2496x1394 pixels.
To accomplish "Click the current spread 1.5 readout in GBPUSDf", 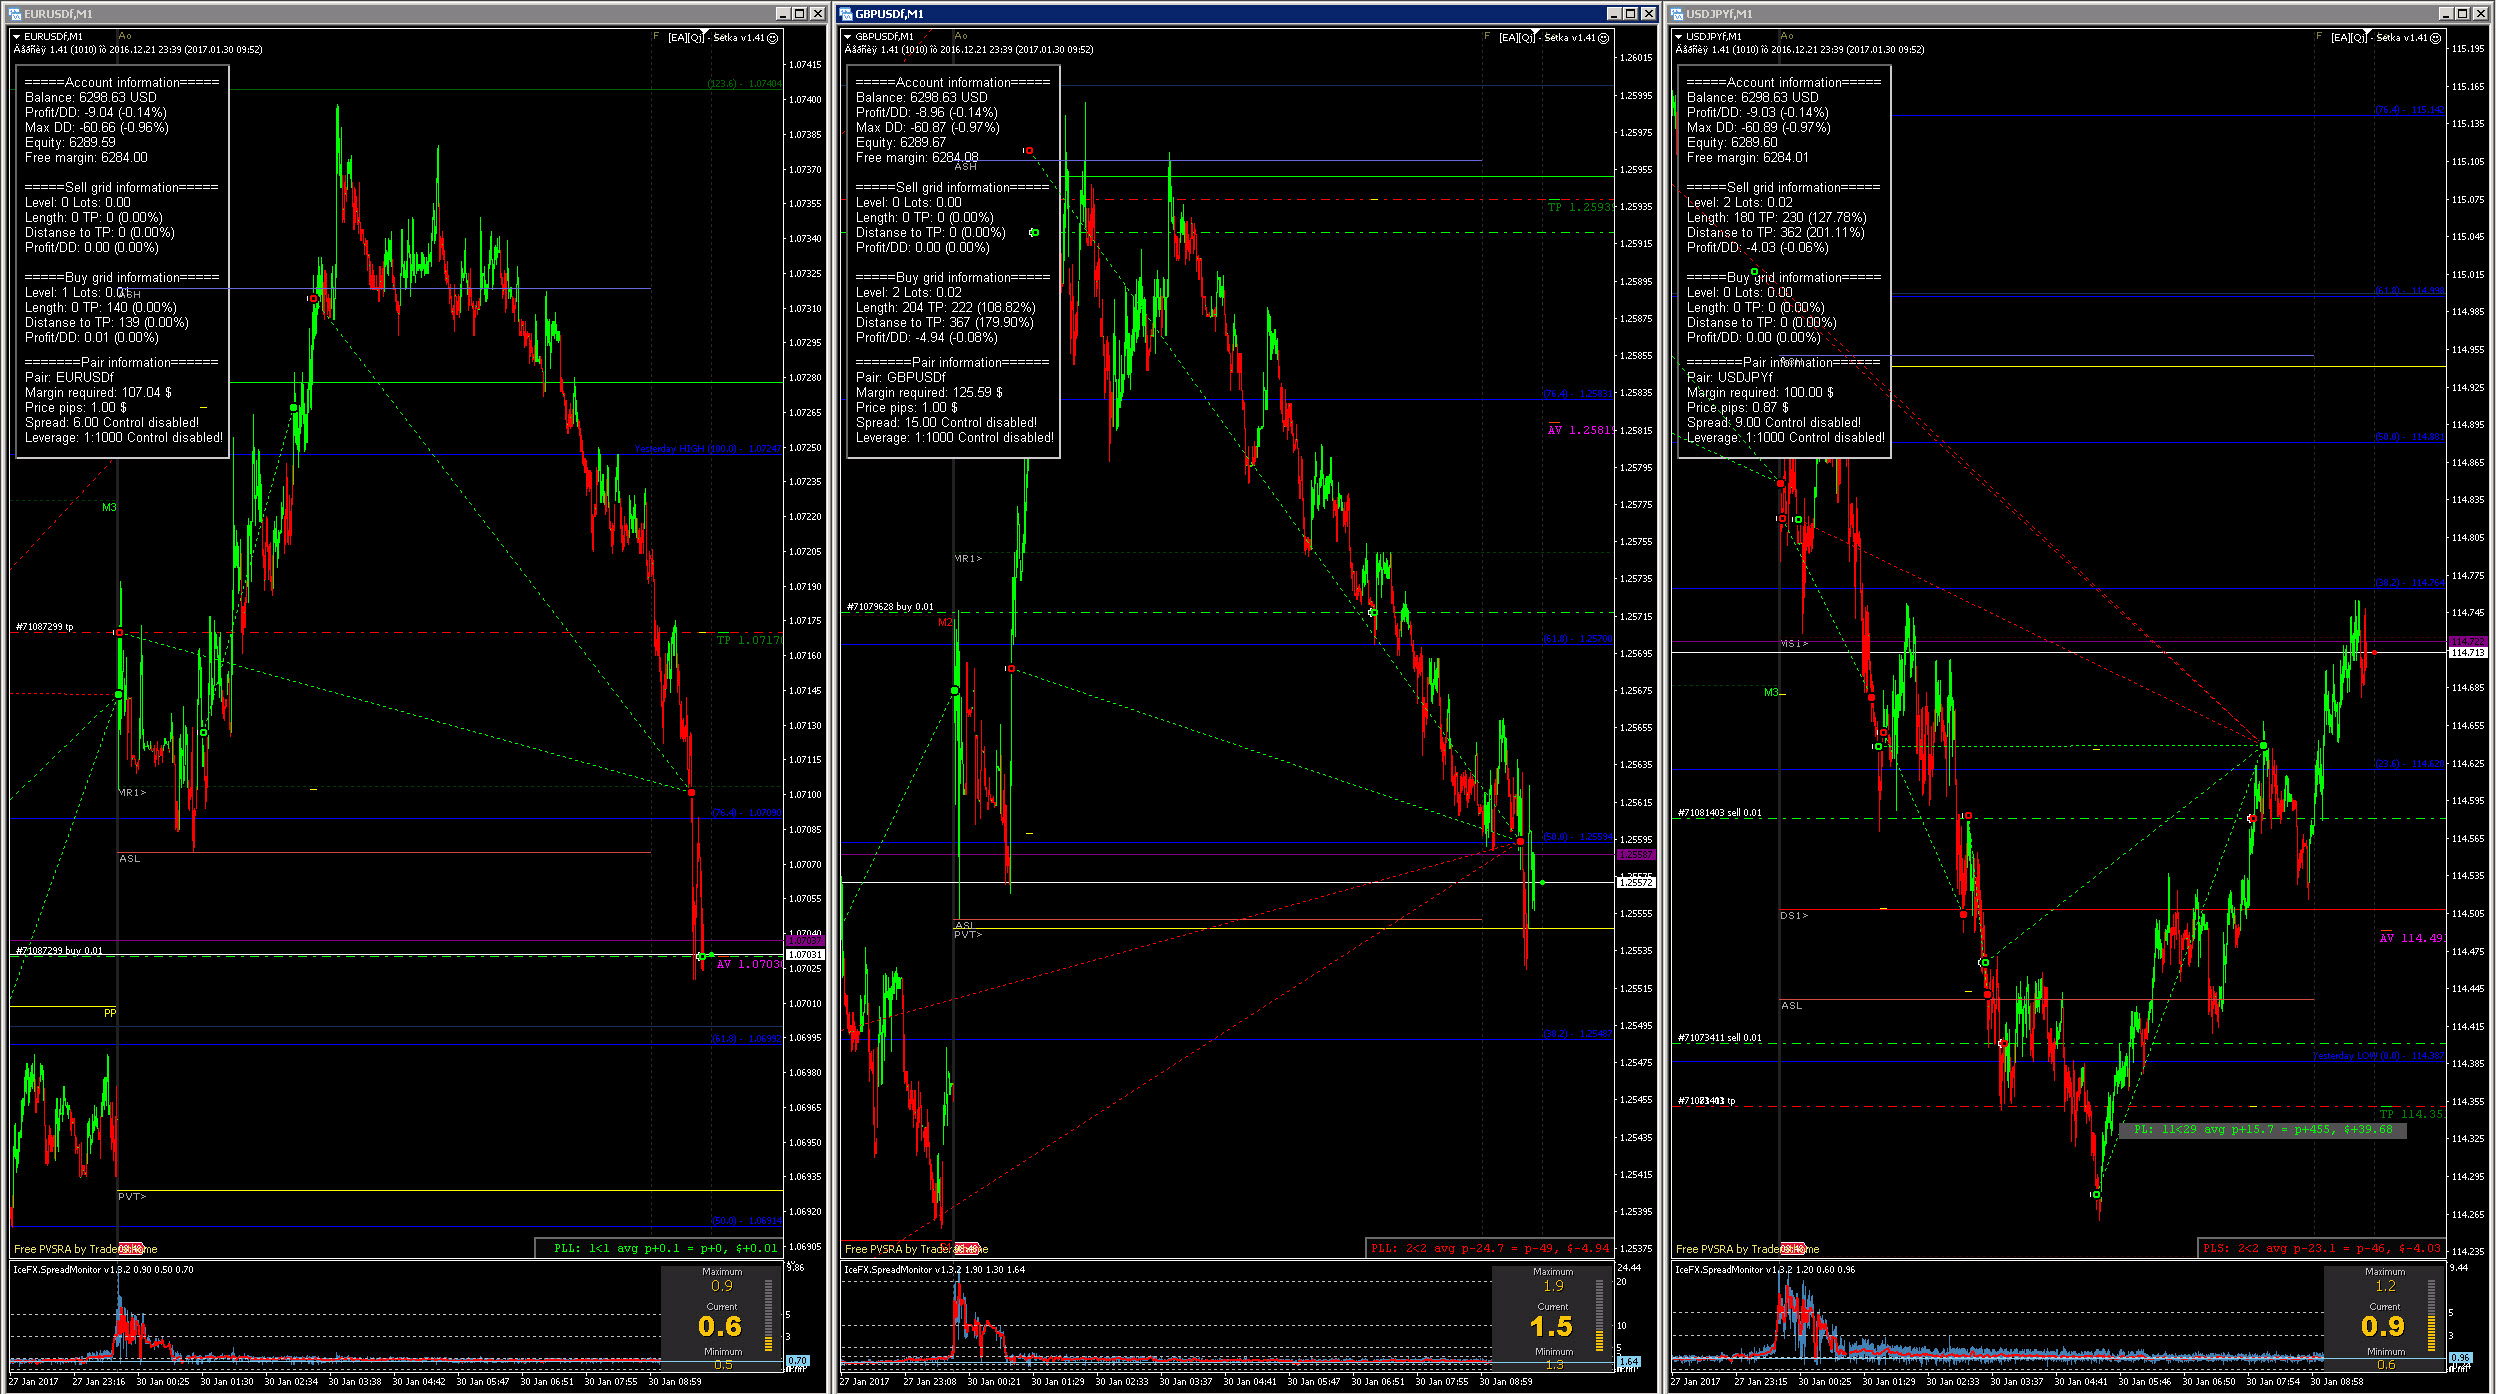I will pos(1551,1326).
